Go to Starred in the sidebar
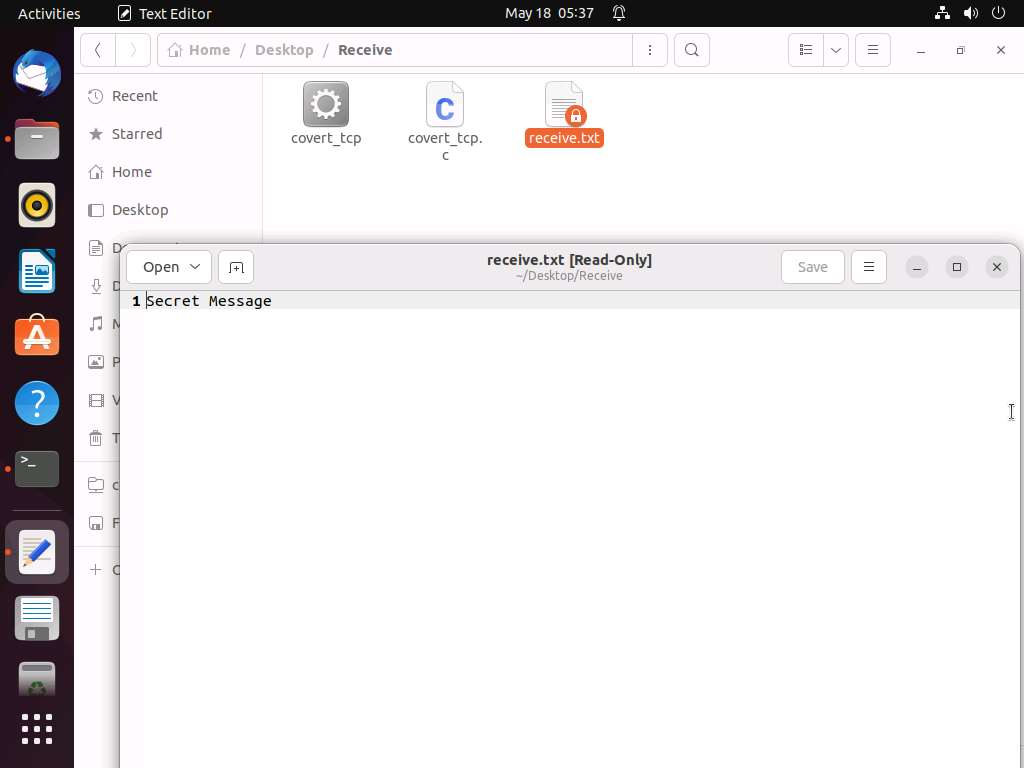Image resolution: width=1024 pixels, height=768 pixels. coord(137,134)
